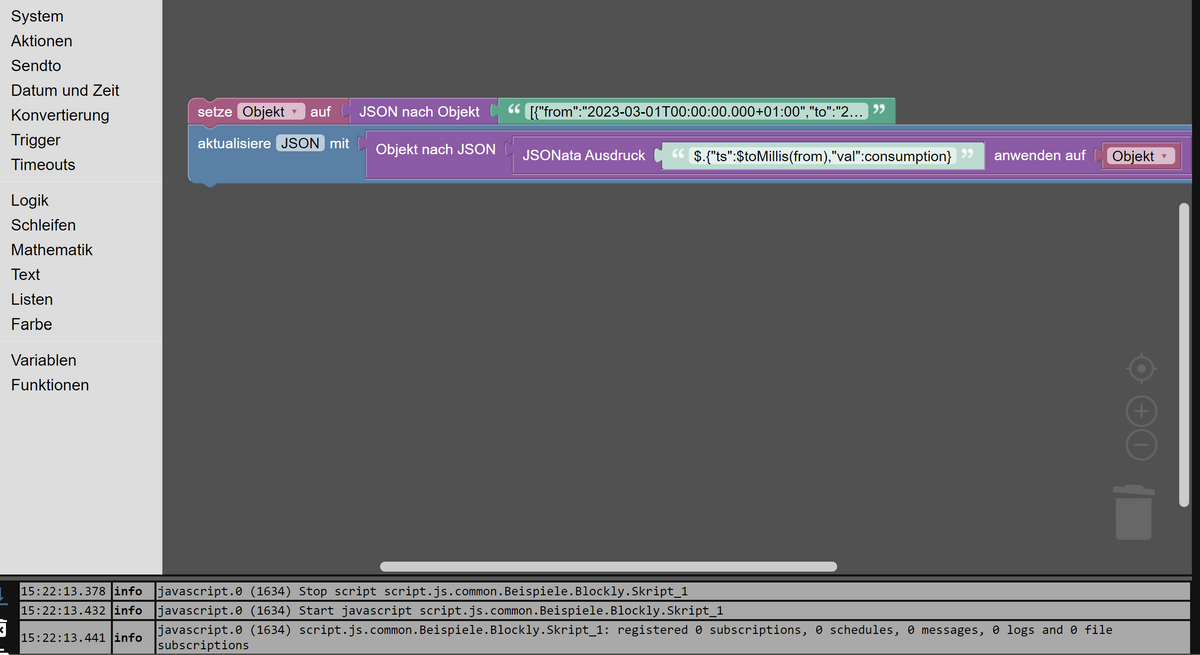This screenshot has width=1200, height=655.
Task: Click the info level of the Stop script row
Action: point(128,592)
